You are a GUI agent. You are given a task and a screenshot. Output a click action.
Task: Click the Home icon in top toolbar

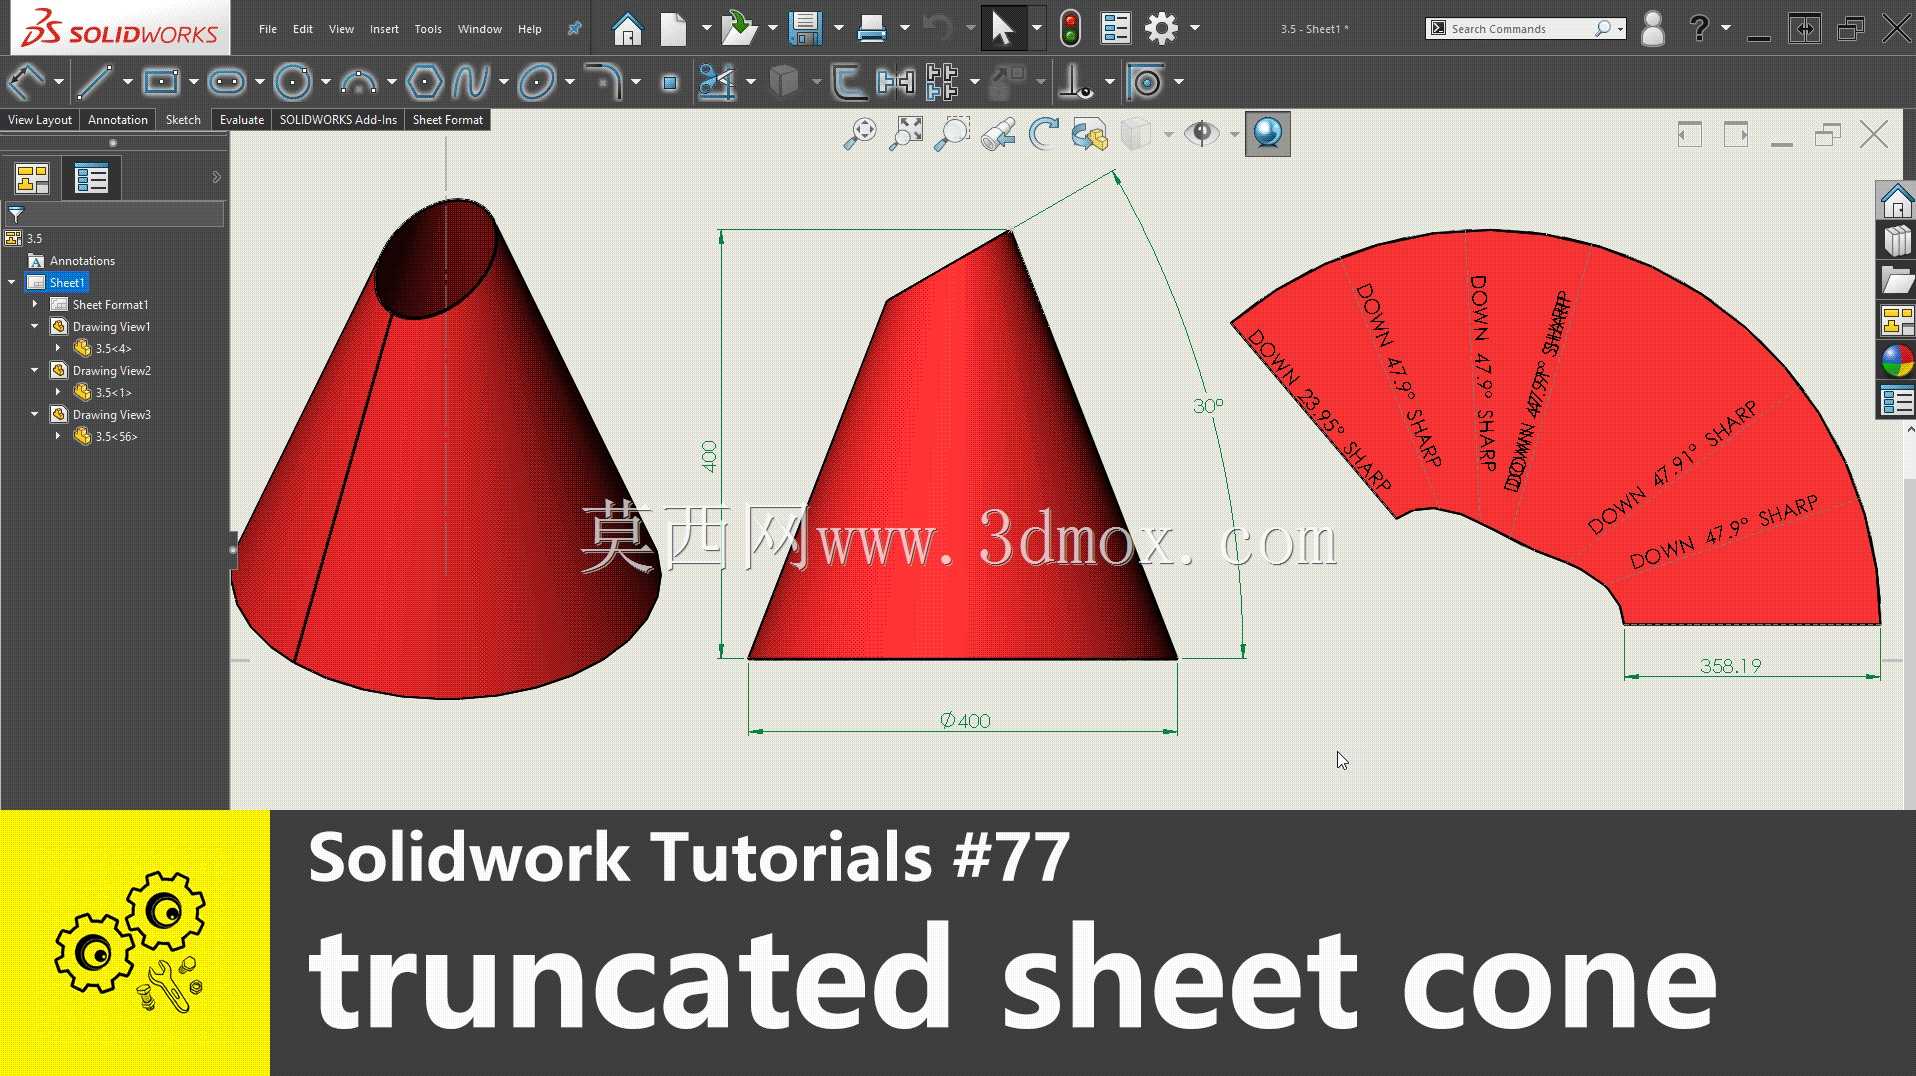(627, 29)
